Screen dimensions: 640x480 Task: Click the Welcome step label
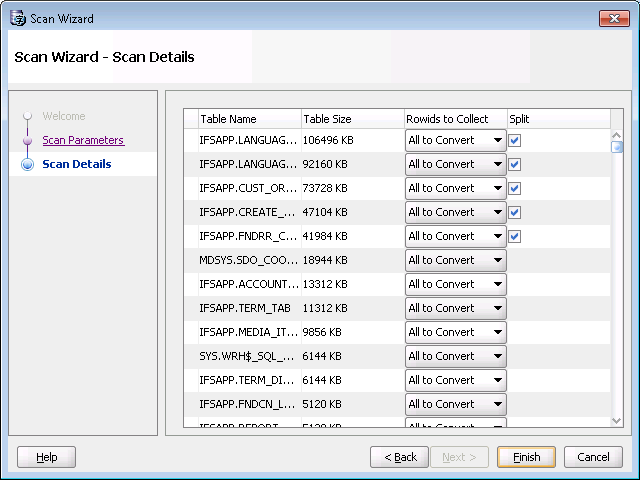[64, 116]
